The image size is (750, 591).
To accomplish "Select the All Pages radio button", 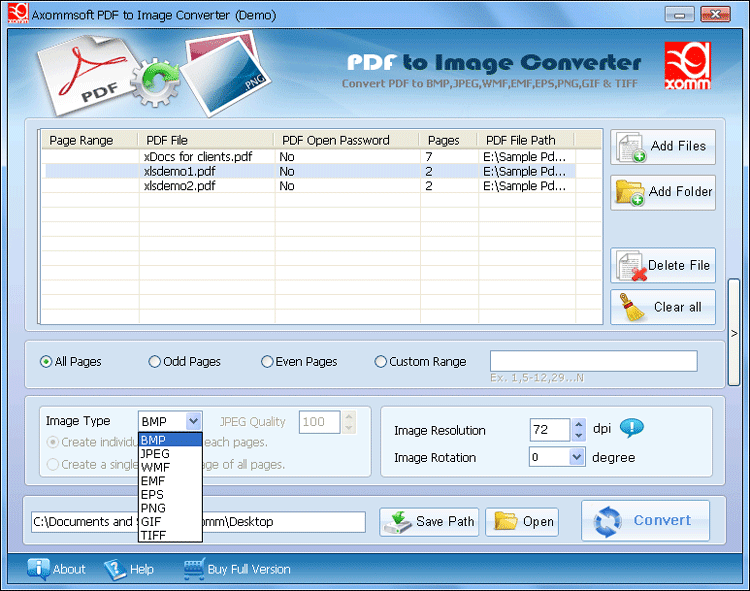I will coord(46,361).
